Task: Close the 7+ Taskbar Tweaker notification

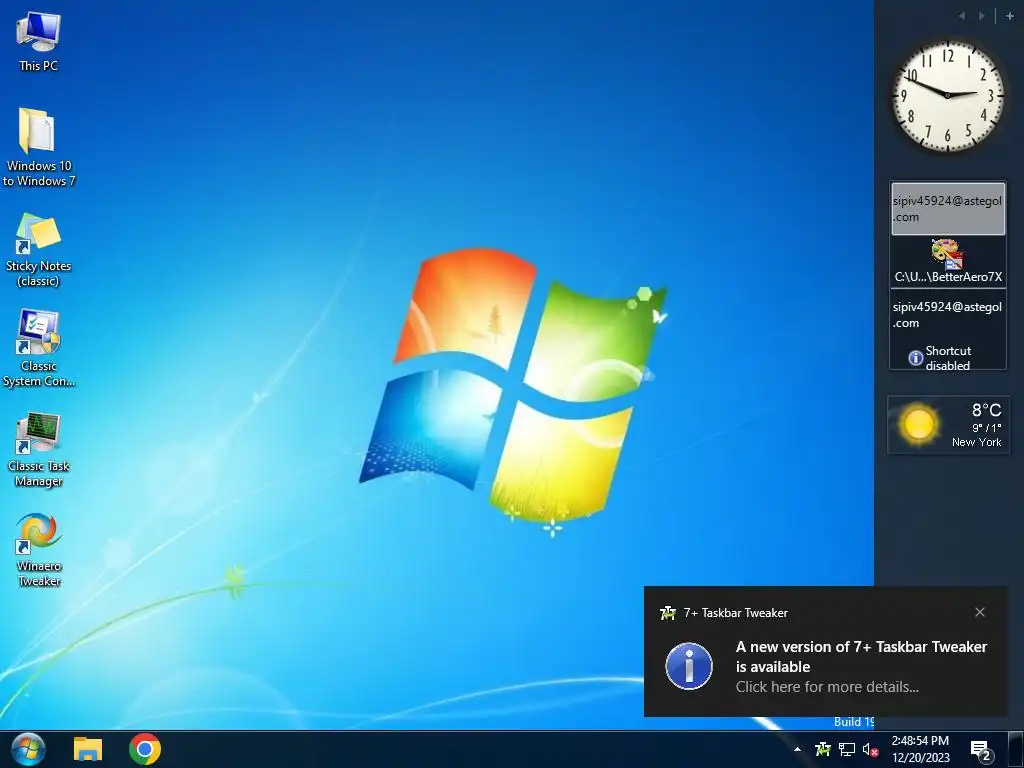Action: coord(980,612)
